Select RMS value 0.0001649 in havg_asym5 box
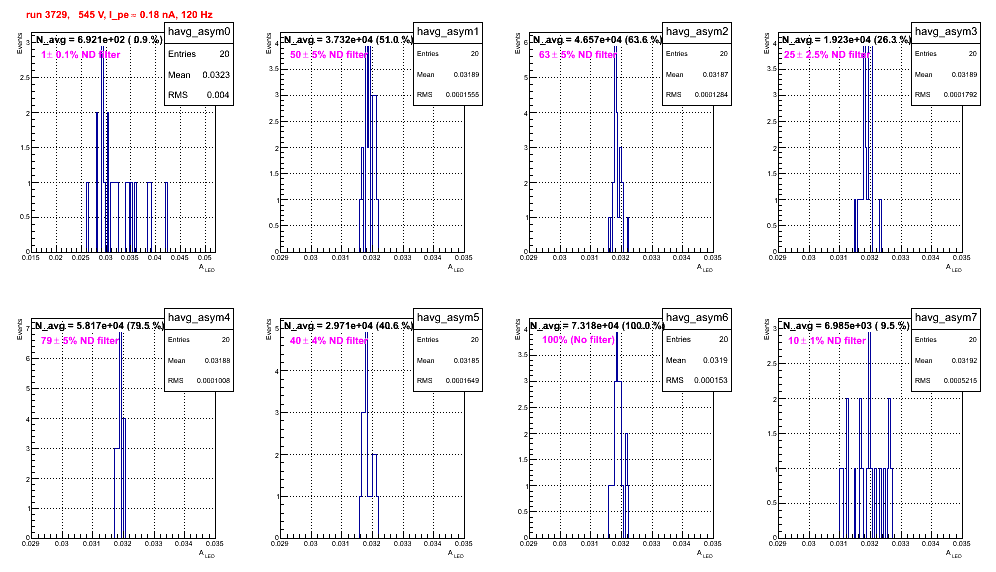Image resolution: width=996 pixels, height=572 pixels. click(x=462, y=381)
